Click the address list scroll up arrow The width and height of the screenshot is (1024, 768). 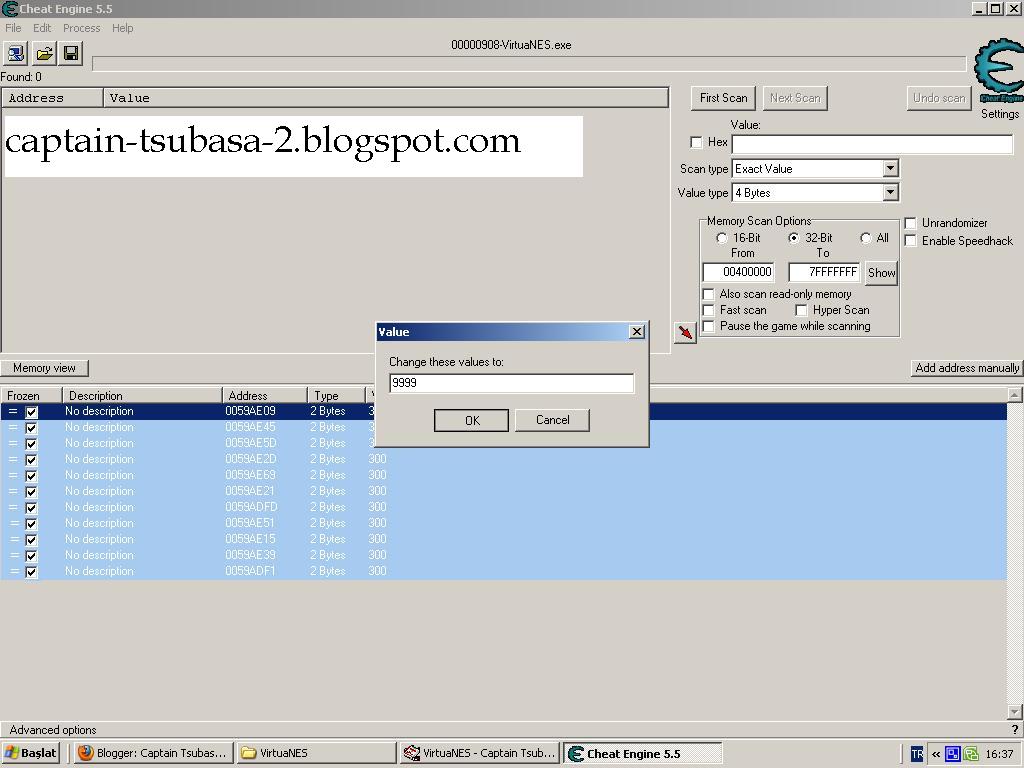[1014, 394]
